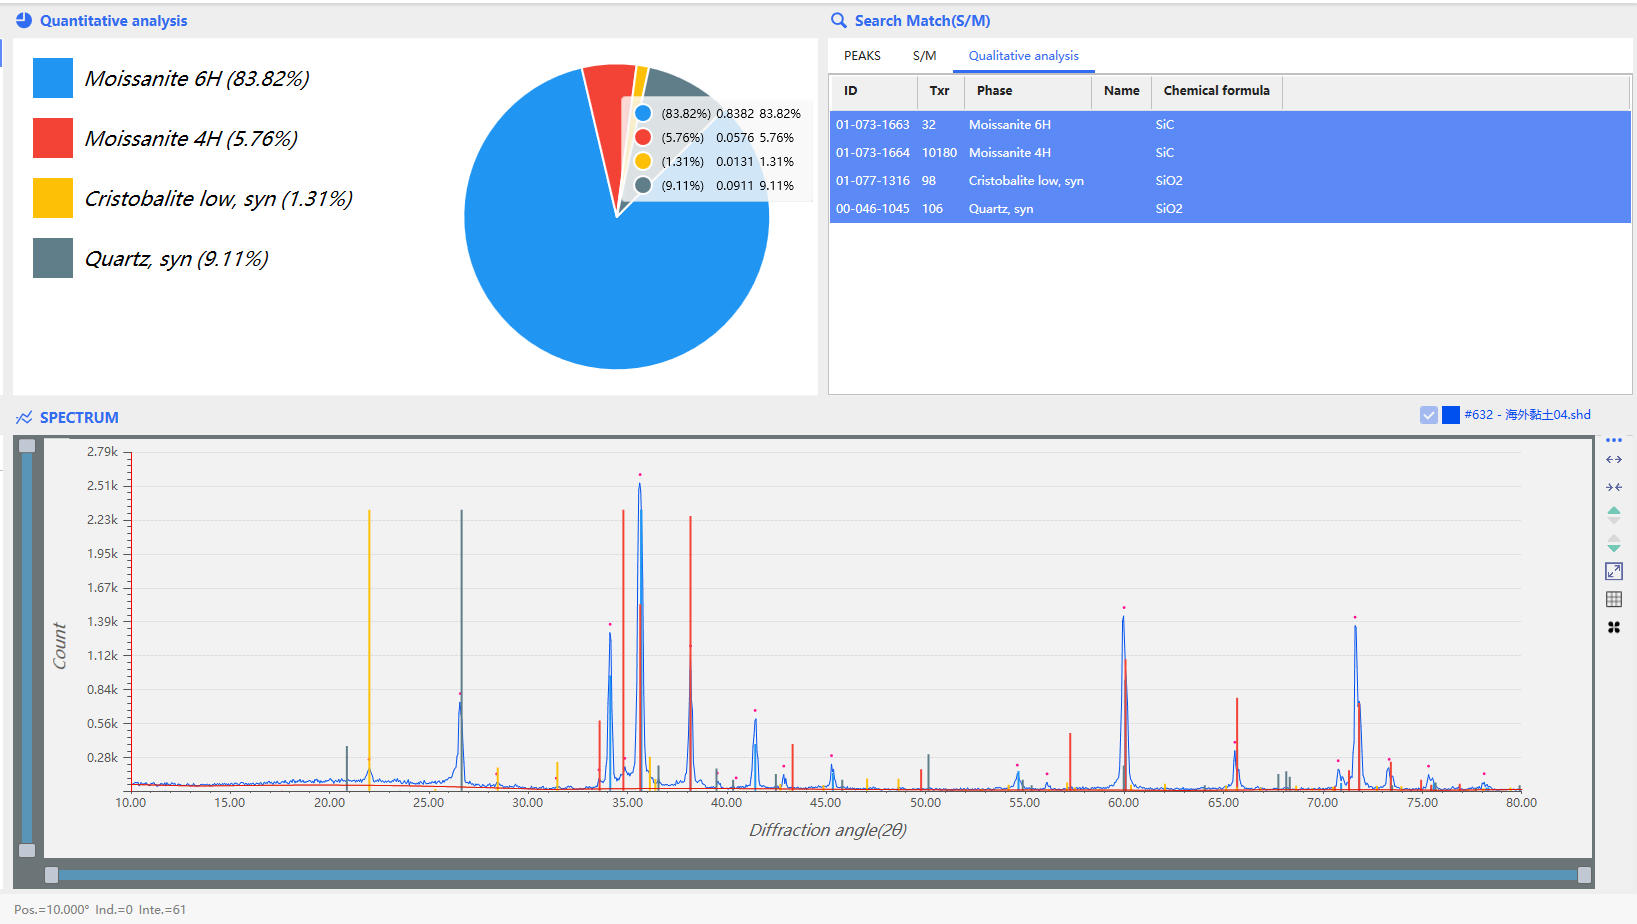Open the three-dot more options menu
This screenshot has height=924, width=1637.
[x=1613, y=440]
